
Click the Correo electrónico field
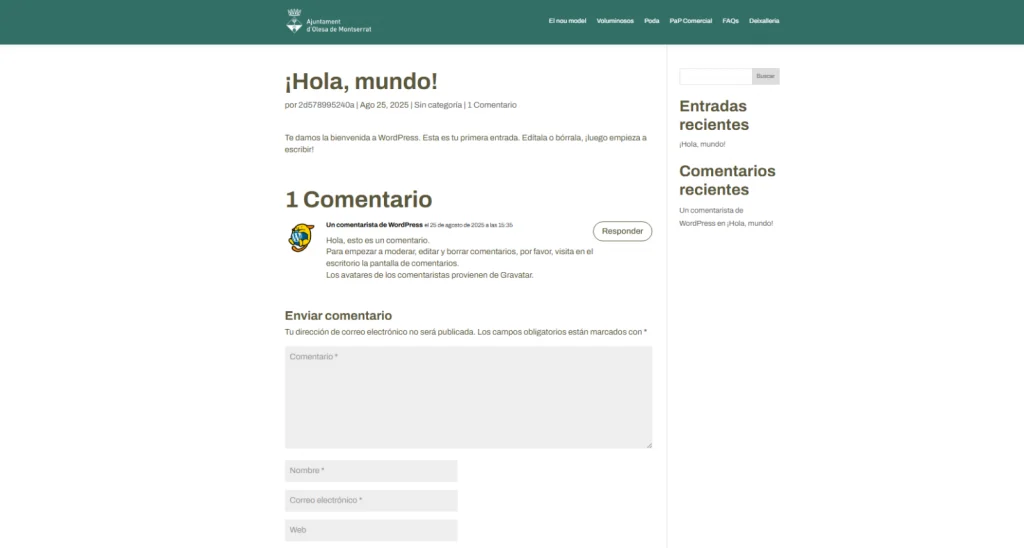(371, 500)
